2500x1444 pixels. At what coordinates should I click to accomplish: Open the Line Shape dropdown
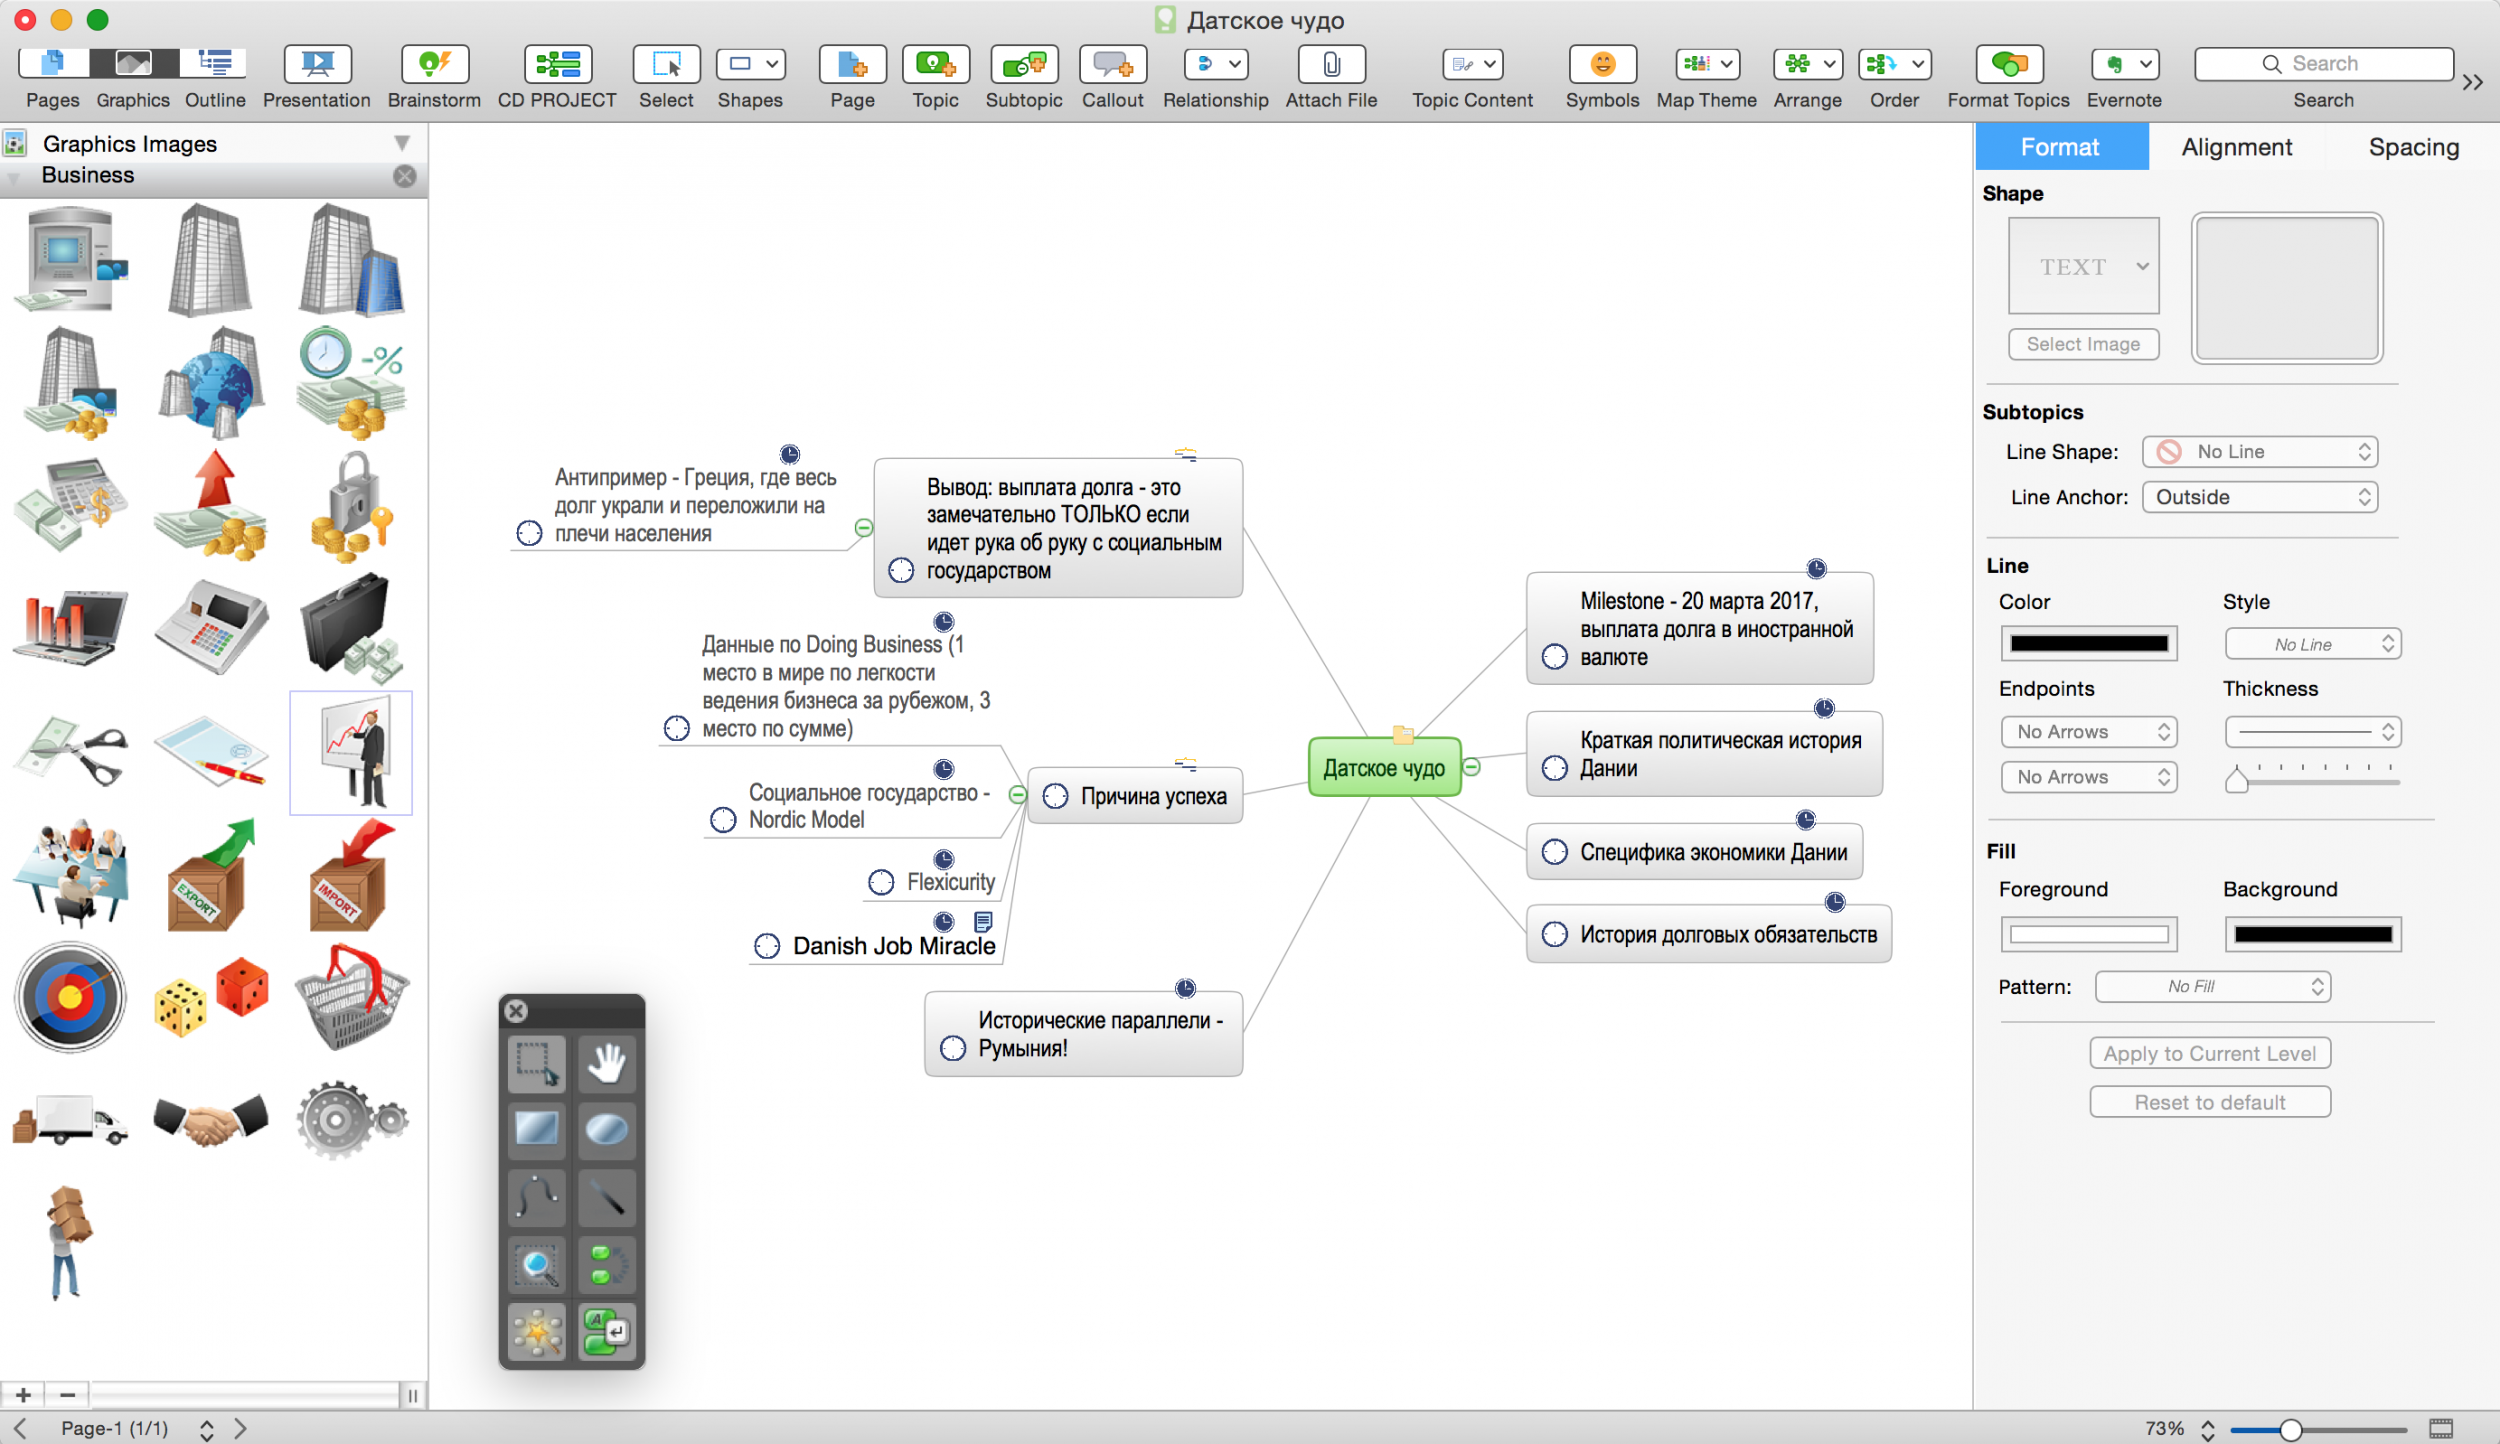click(x=2259, y=452)
